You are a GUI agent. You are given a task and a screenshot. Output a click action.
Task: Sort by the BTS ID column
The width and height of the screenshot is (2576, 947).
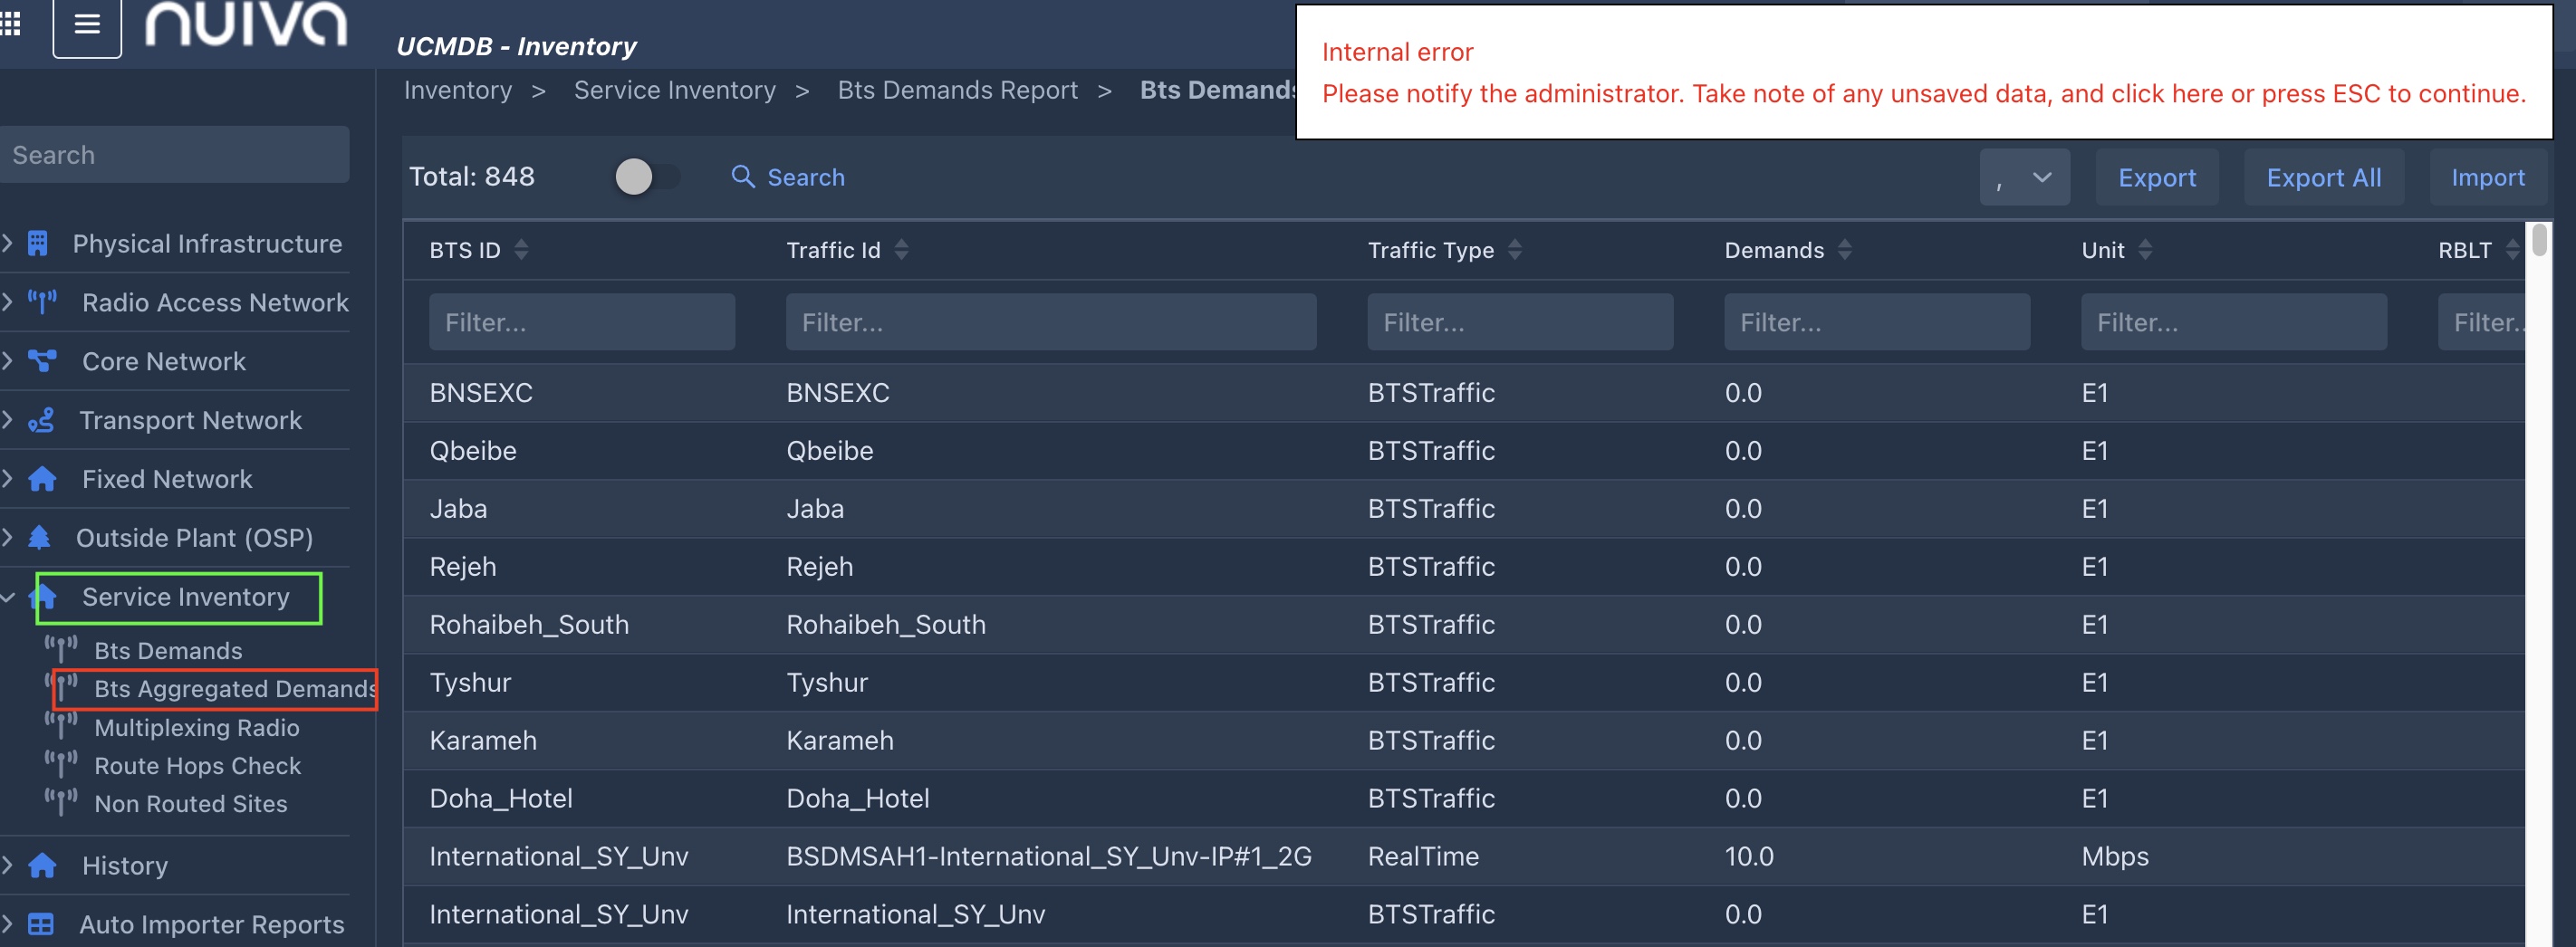[x=521, y=250]
